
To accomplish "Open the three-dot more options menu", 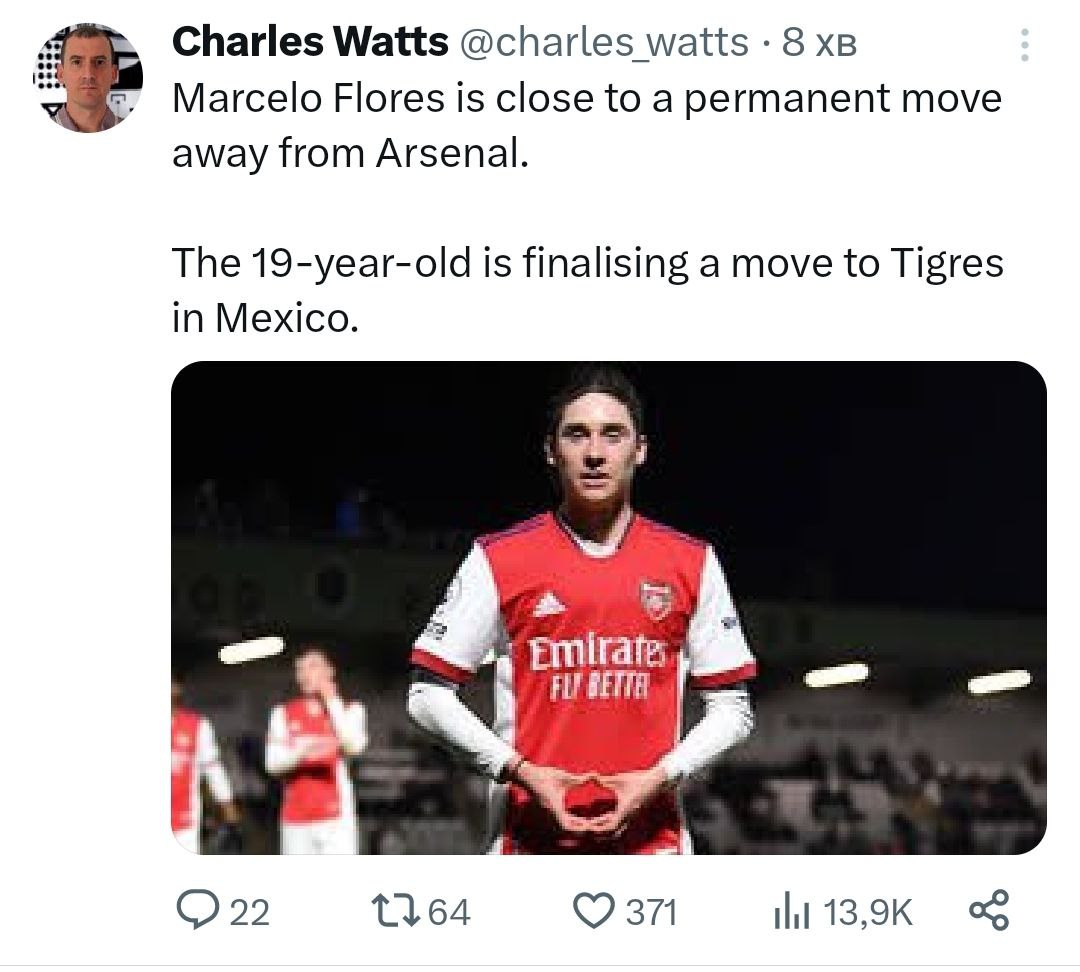I will click(1023, 45).
